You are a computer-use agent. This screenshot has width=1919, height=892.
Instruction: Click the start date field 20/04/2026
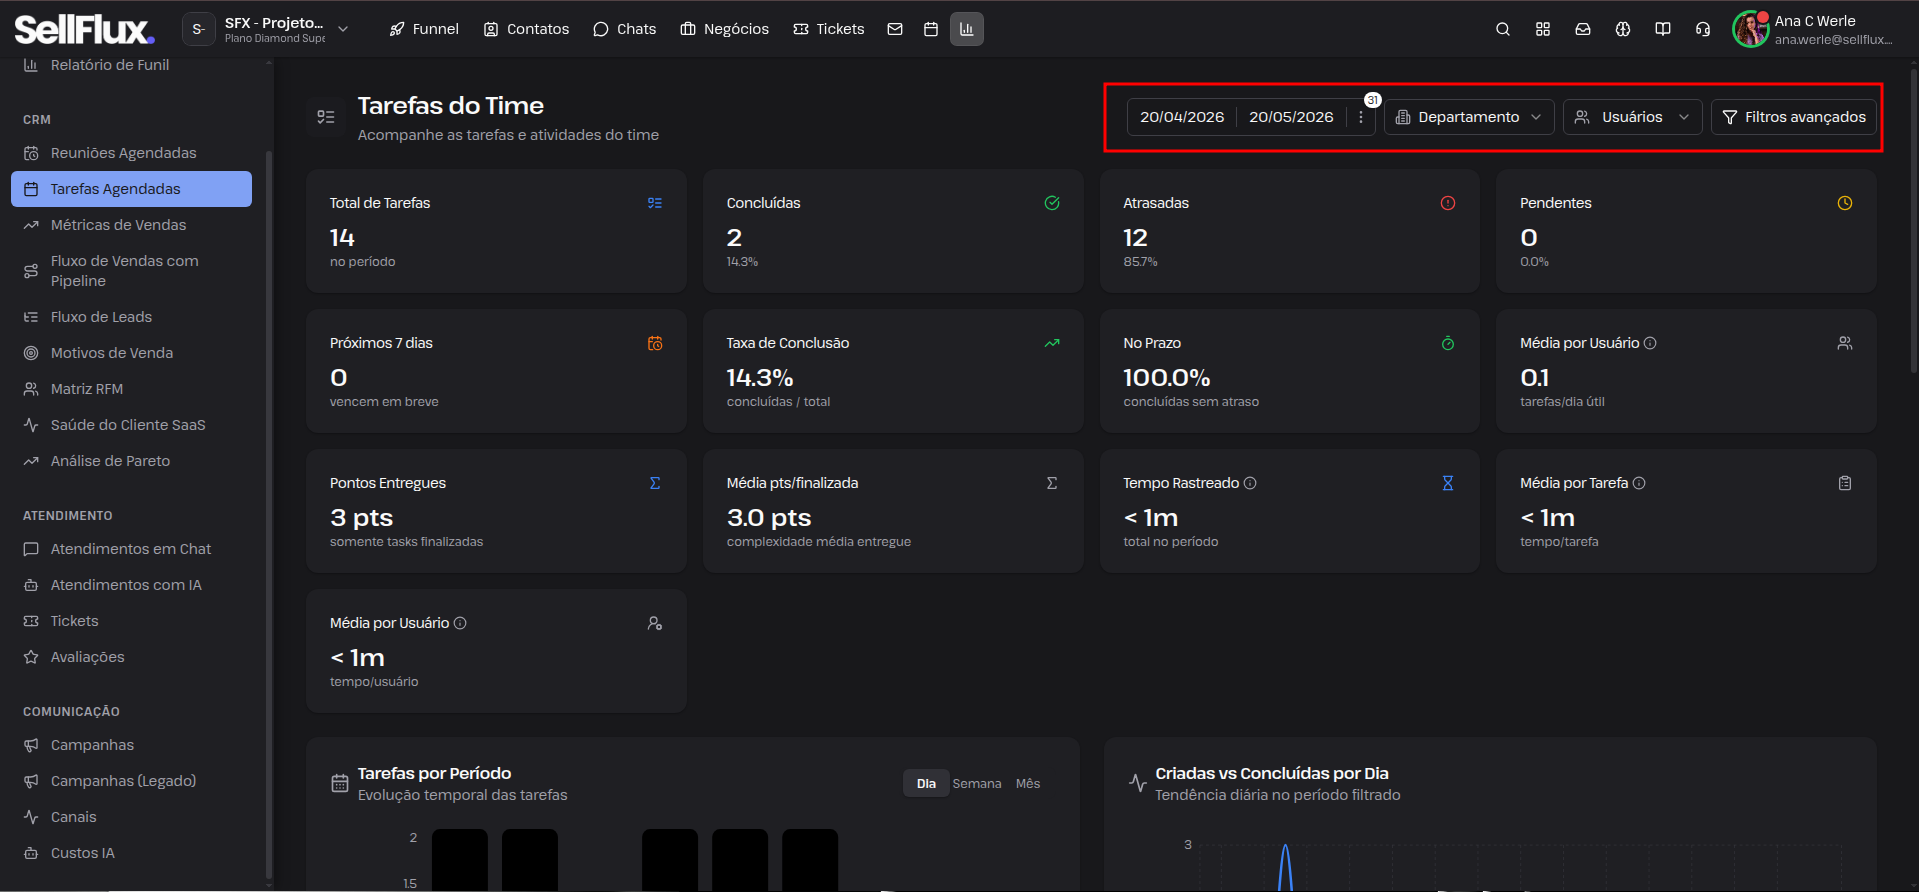(x=1182, y=117)
